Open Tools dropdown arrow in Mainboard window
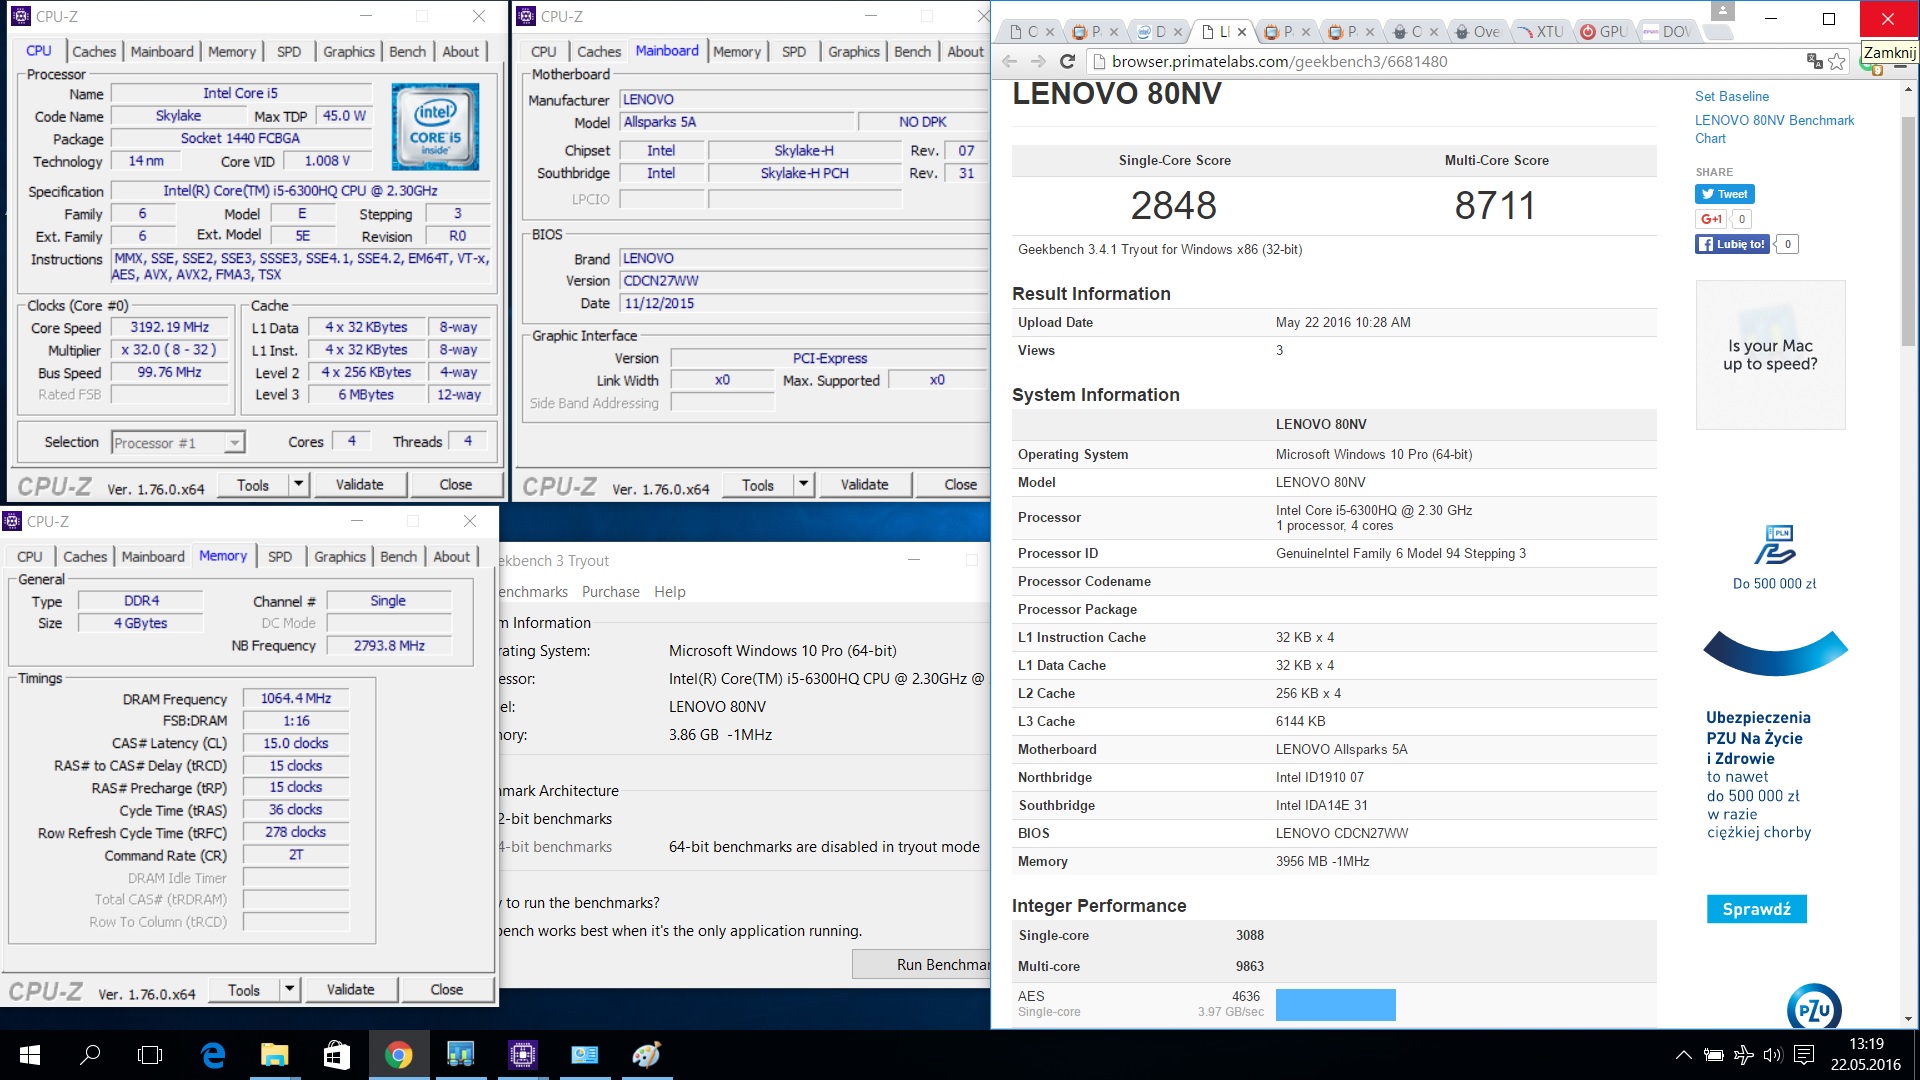This screenshot has width=1920, height=1080. [803, 485]
